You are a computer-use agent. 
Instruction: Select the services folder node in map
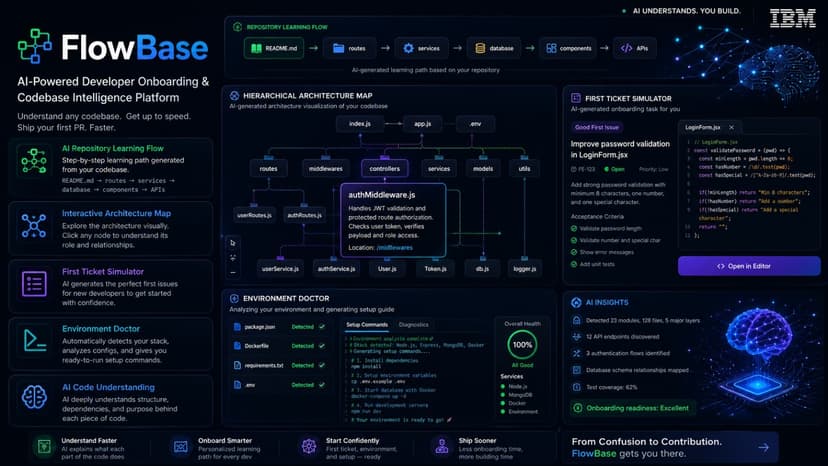click(439, 169)
